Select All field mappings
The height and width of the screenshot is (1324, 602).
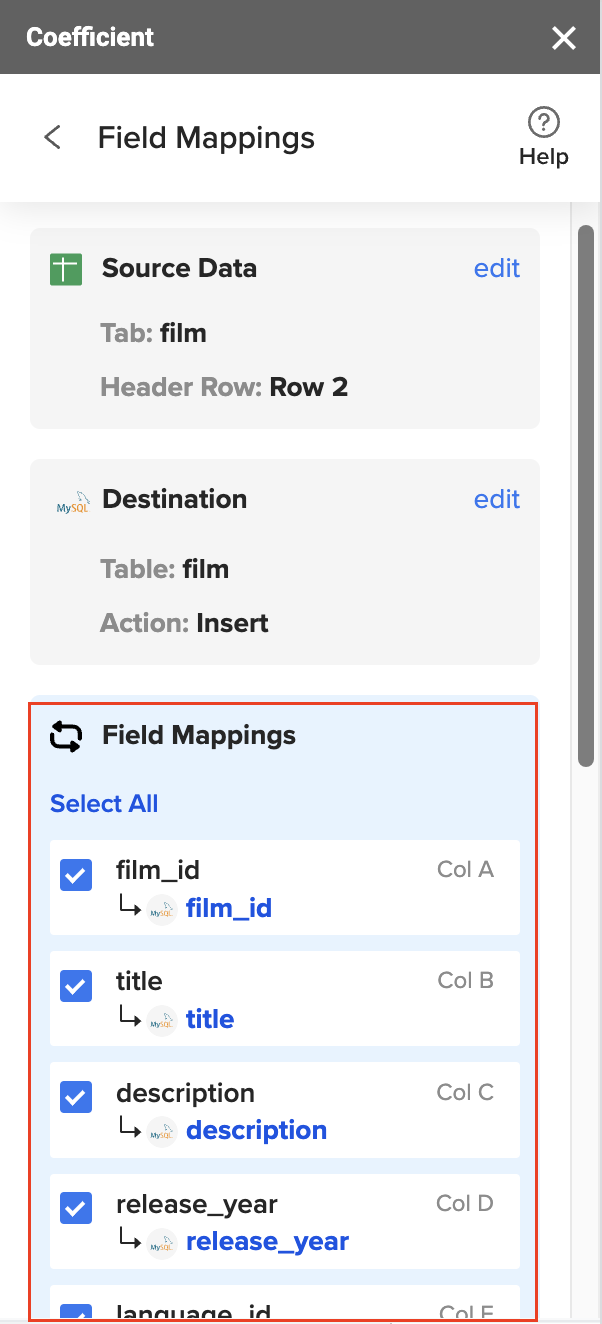103,803
